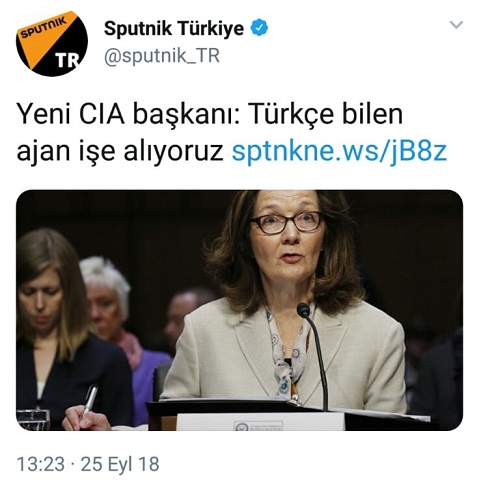
Task: Select the tweet text starting 'Yeni CIA başkanı'
Action: pos(231,132)
